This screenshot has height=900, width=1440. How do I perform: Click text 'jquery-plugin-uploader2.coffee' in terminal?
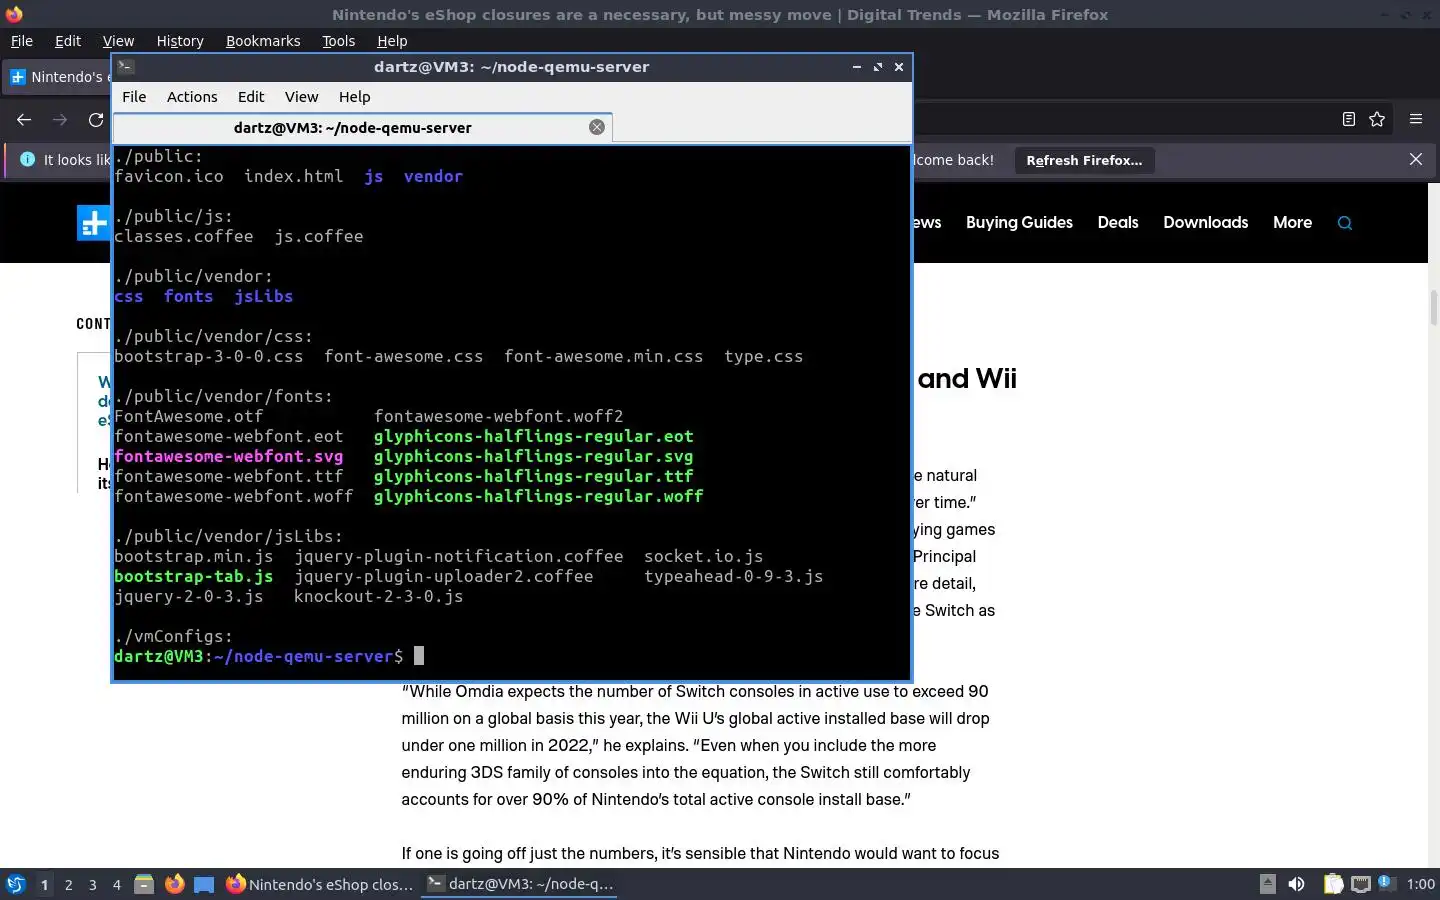click(x=443, y=576)
